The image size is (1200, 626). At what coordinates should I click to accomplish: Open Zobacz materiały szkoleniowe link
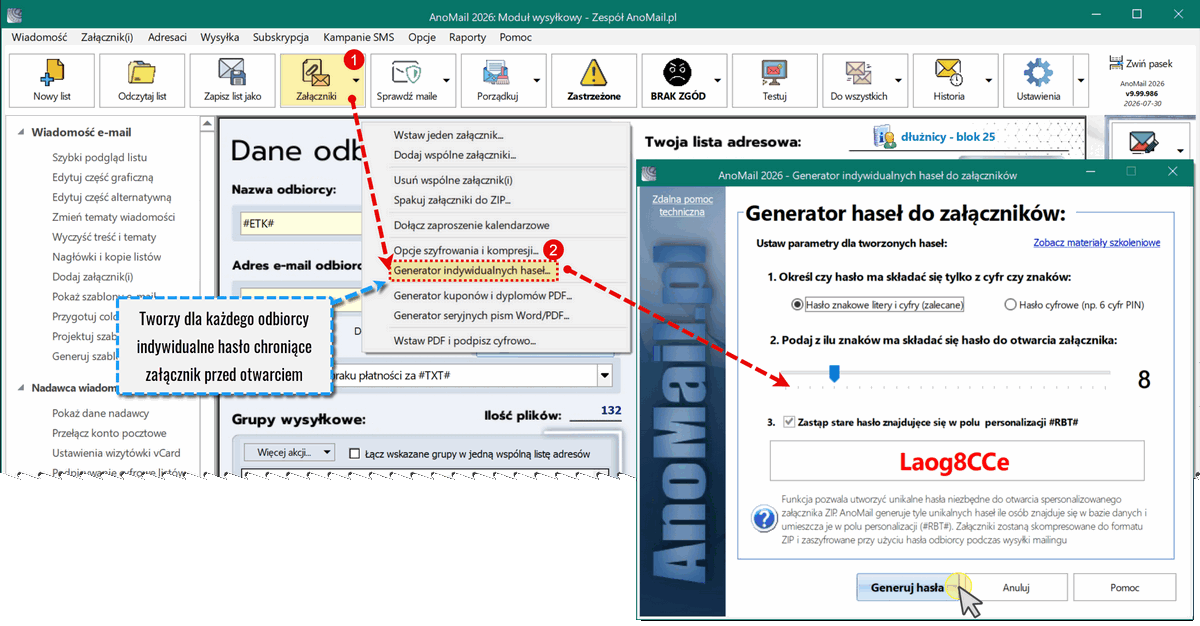[x=1096, y=242]
